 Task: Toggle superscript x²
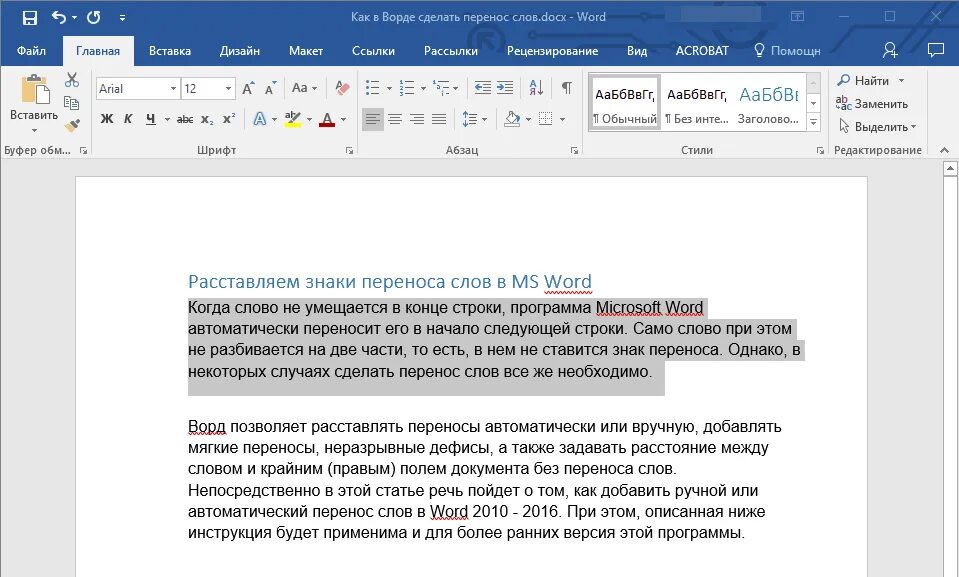click(x=229, y=119)
